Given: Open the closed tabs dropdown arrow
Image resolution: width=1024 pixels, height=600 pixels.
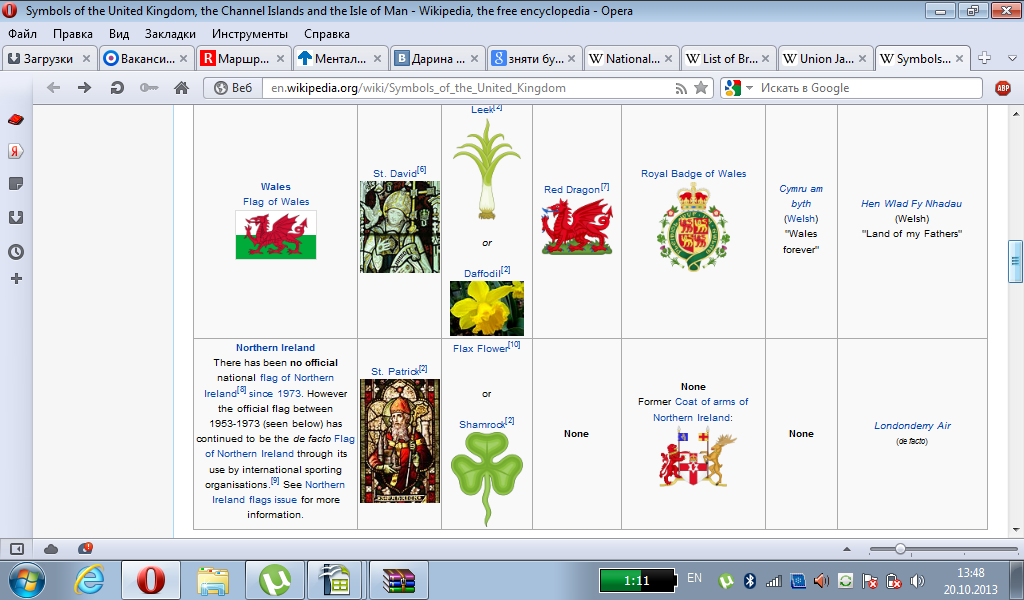Looking at the screenshot, I should [x=1012, y=59].
